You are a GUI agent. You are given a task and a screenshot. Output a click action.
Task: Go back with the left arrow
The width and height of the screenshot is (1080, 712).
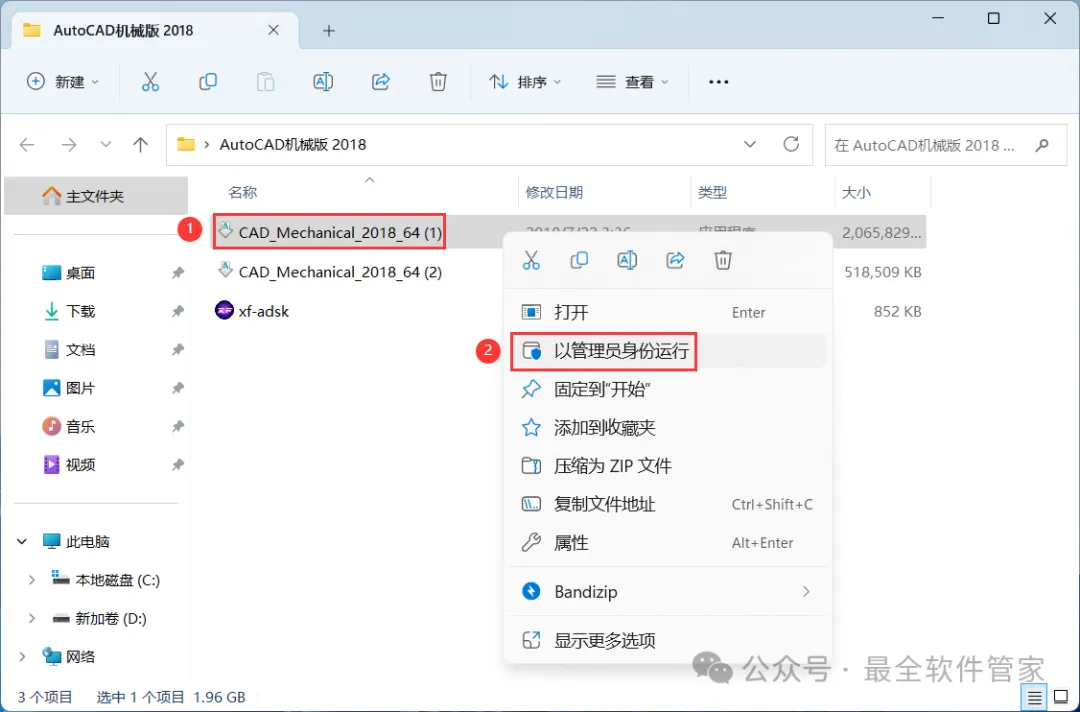(27, 145)
